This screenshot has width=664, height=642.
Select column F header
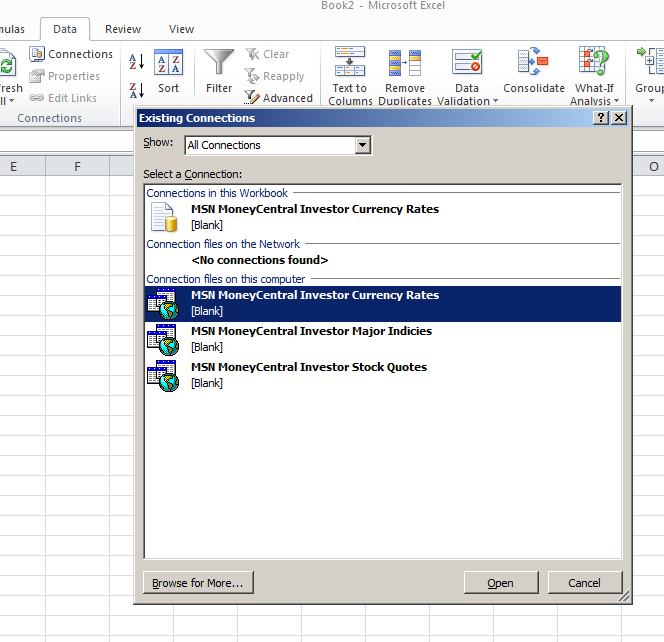[77, 166]
